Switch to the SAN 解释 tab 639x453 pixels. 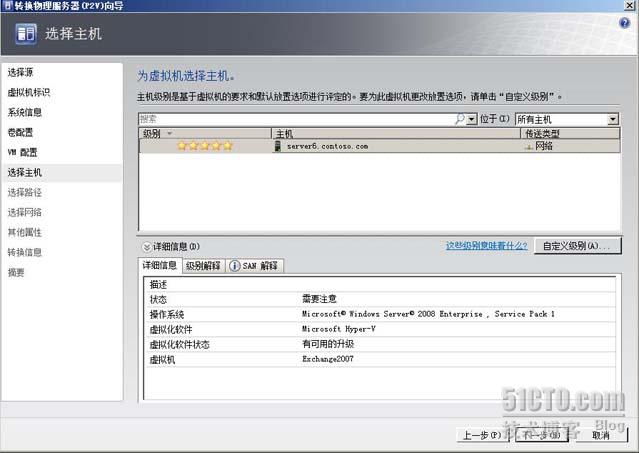tap(254, 266)
